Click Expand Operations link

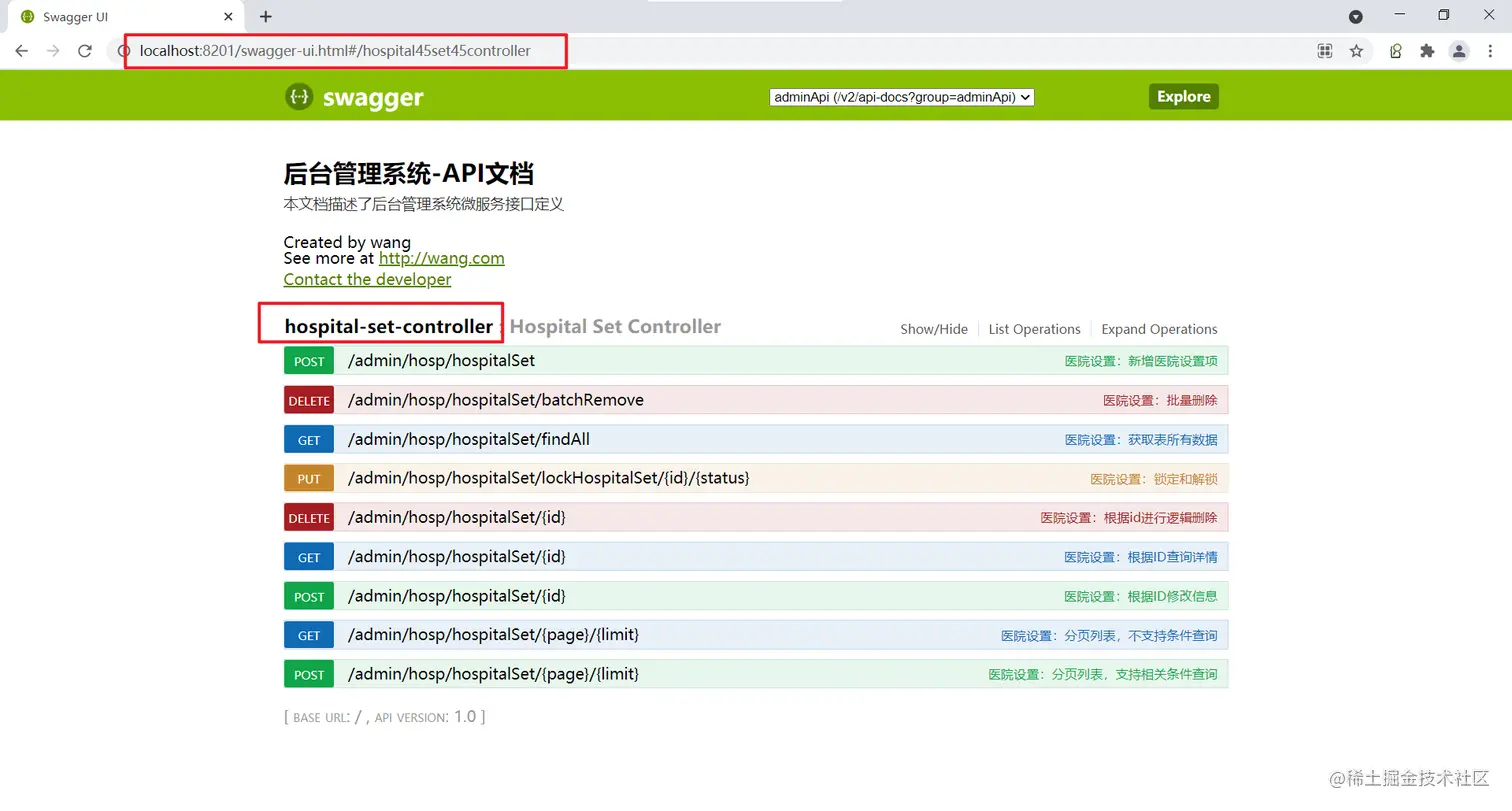(x=1159, y=329)
